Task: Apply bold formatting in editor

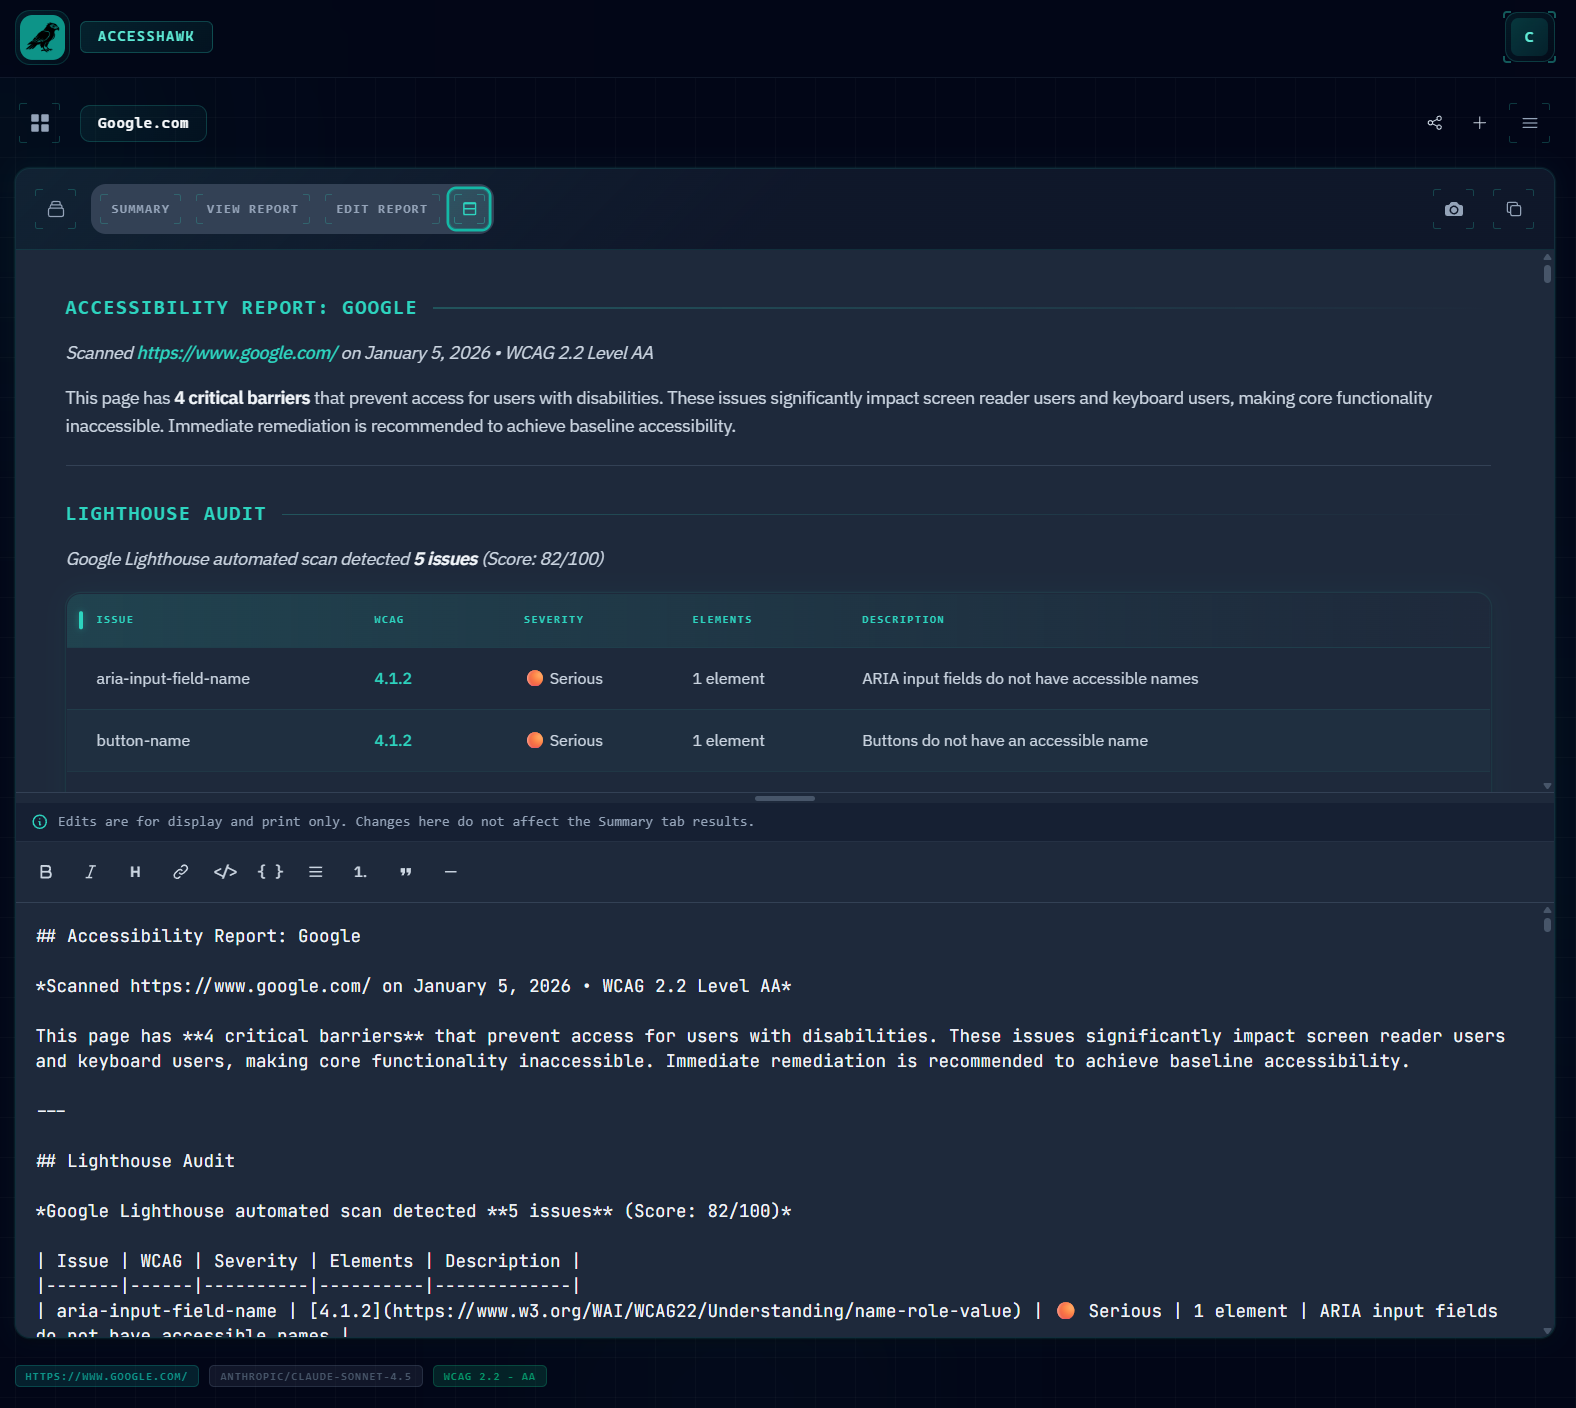Action: point(46,872)
